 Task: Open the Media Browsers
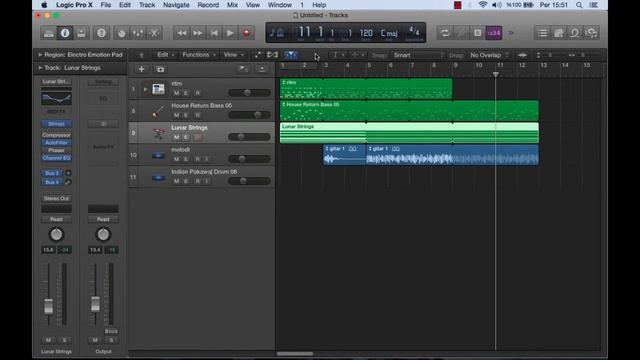tap(591, 33)
